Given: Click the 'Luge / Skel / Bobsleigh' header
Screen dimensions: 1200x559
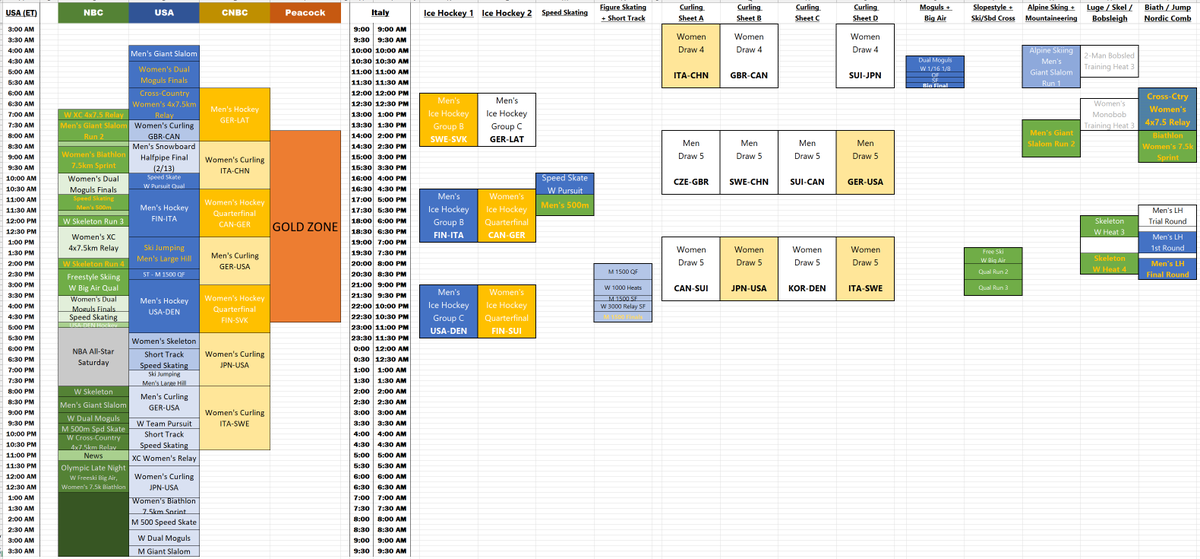Looking at the screenshot, I should [1108, 12].
